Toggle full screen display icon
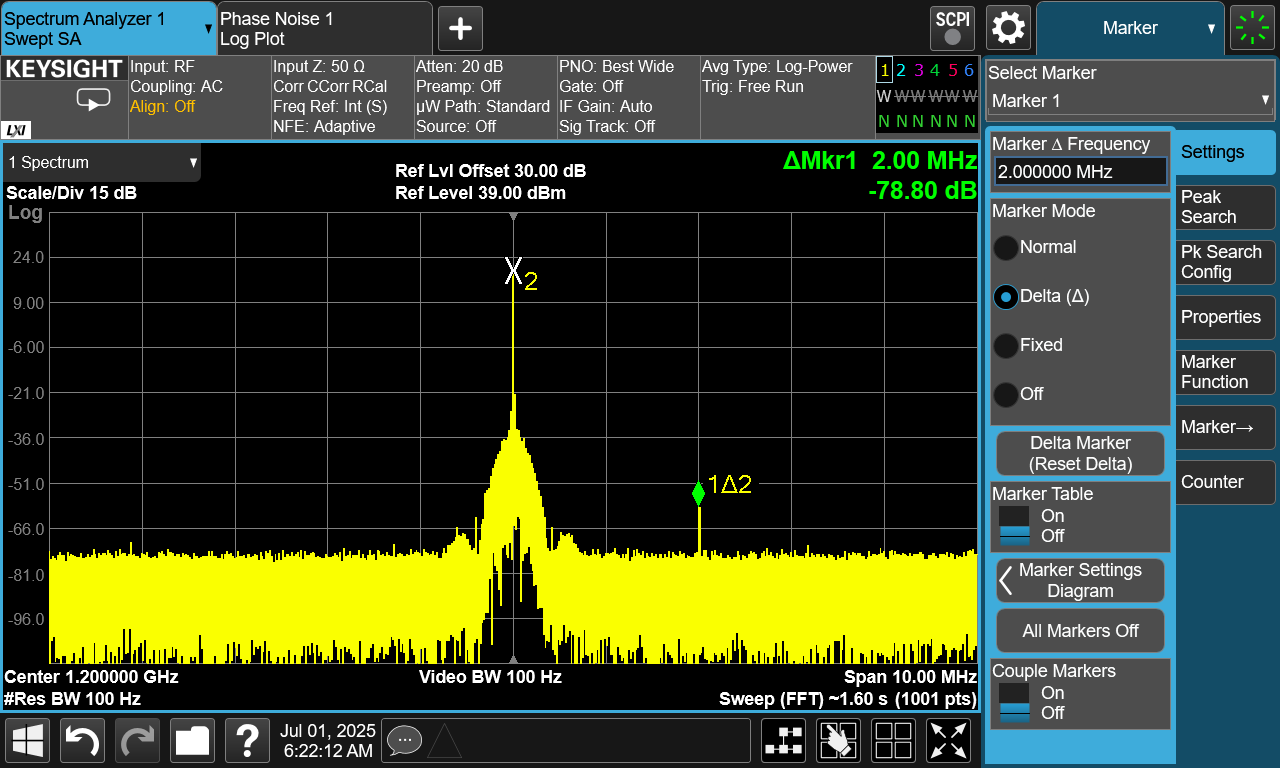The image size is (1280, 768). pyautogui.click(x=948, y=741)
